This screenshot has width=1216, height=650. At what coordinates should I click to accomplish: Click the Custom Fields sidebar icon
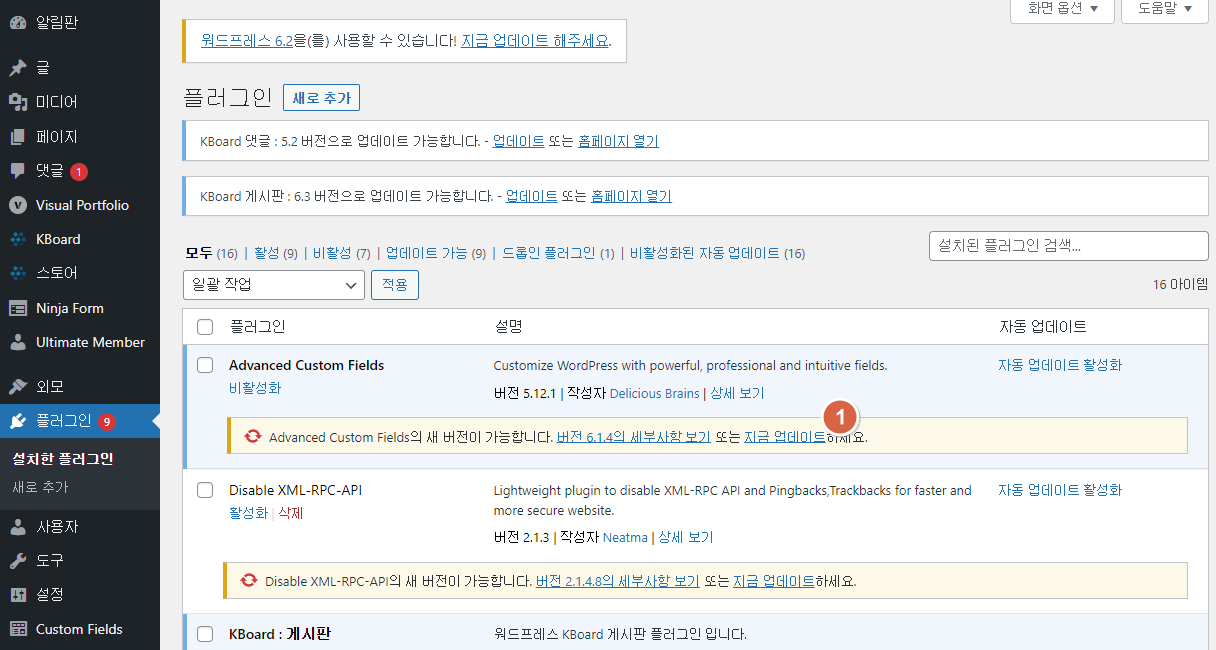[x=17, y=629]
